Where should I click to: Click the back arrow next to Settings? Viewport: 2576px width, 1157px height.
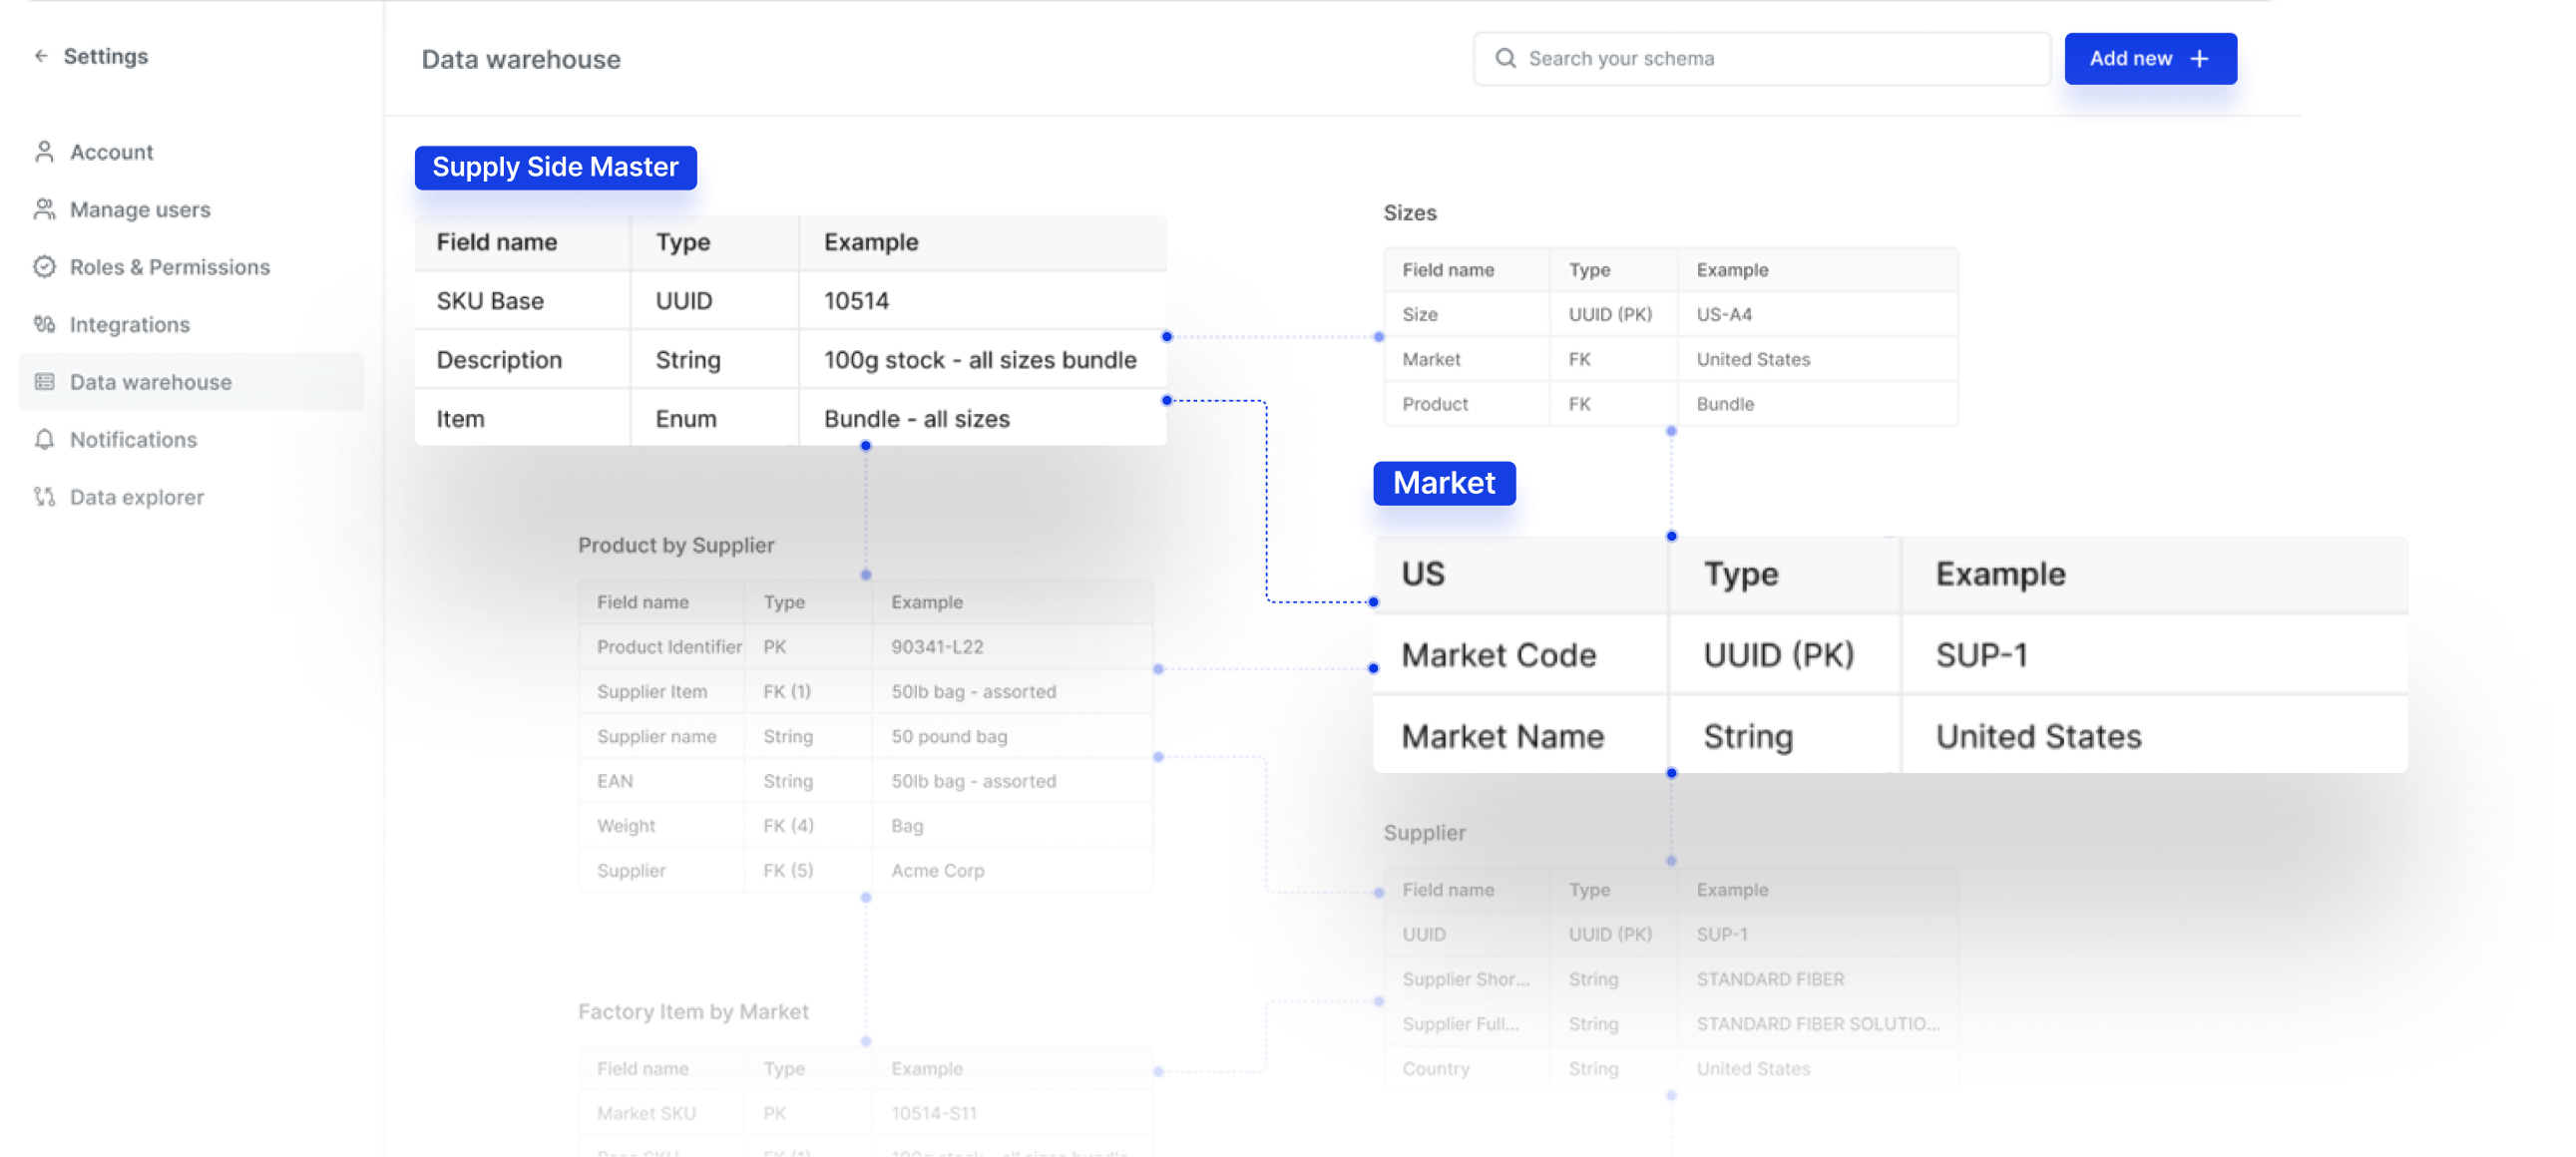tap(41, 56)
